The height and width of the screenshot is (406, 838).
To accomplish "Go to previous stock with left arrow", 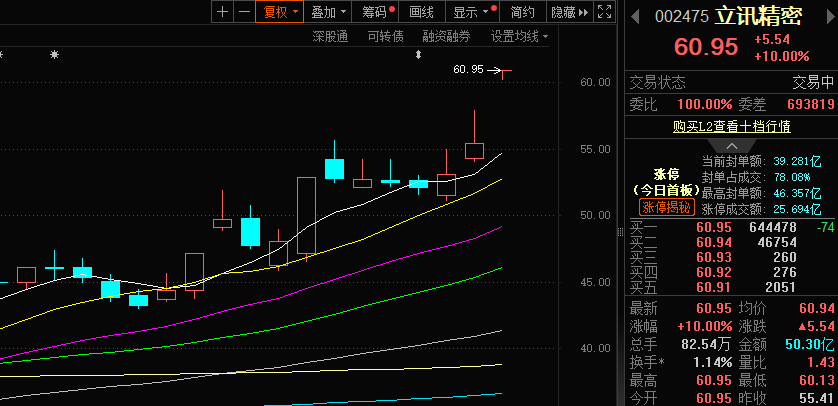I will tap(635, 17).
